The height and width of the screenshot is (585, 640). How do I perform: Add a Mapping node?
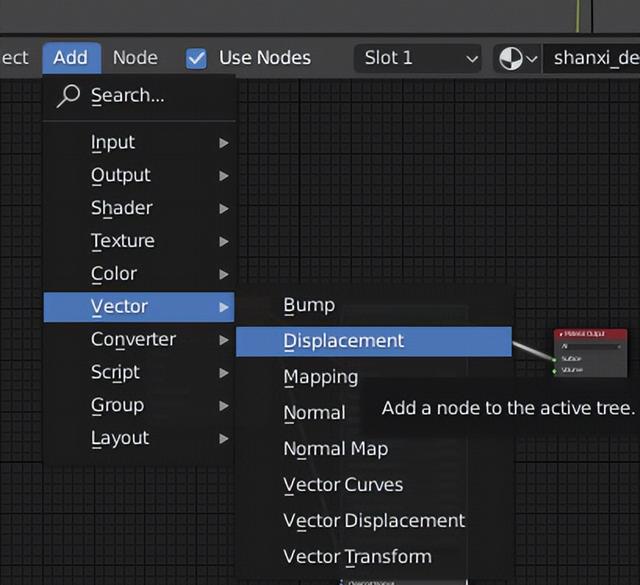point(320,377)
